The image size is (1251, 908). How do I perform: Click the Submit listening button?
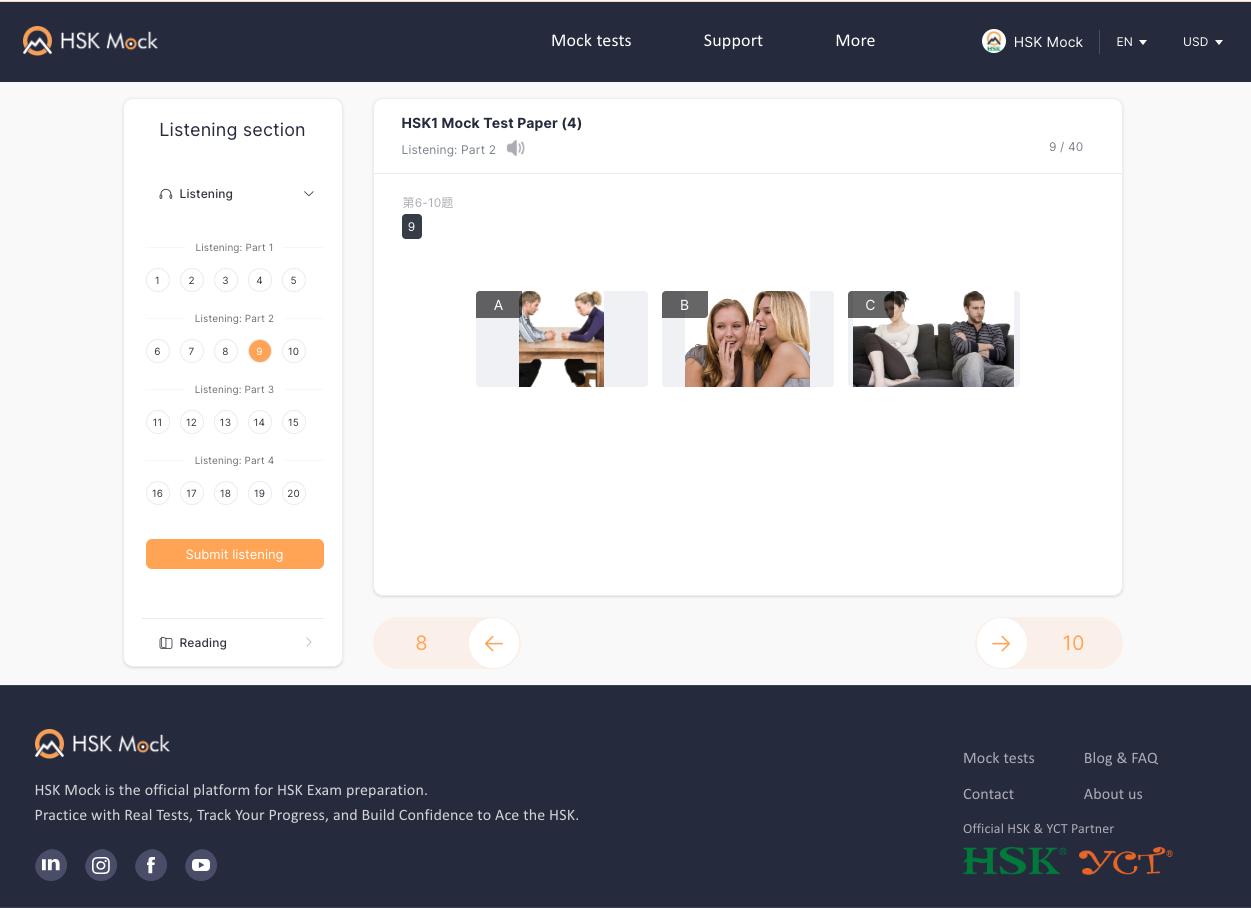[235, 554]
